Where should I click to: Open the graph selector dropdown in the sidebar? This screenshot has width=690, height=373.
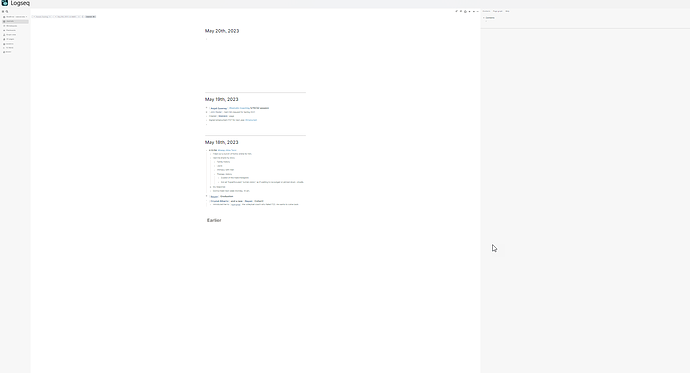click(15, 17)
